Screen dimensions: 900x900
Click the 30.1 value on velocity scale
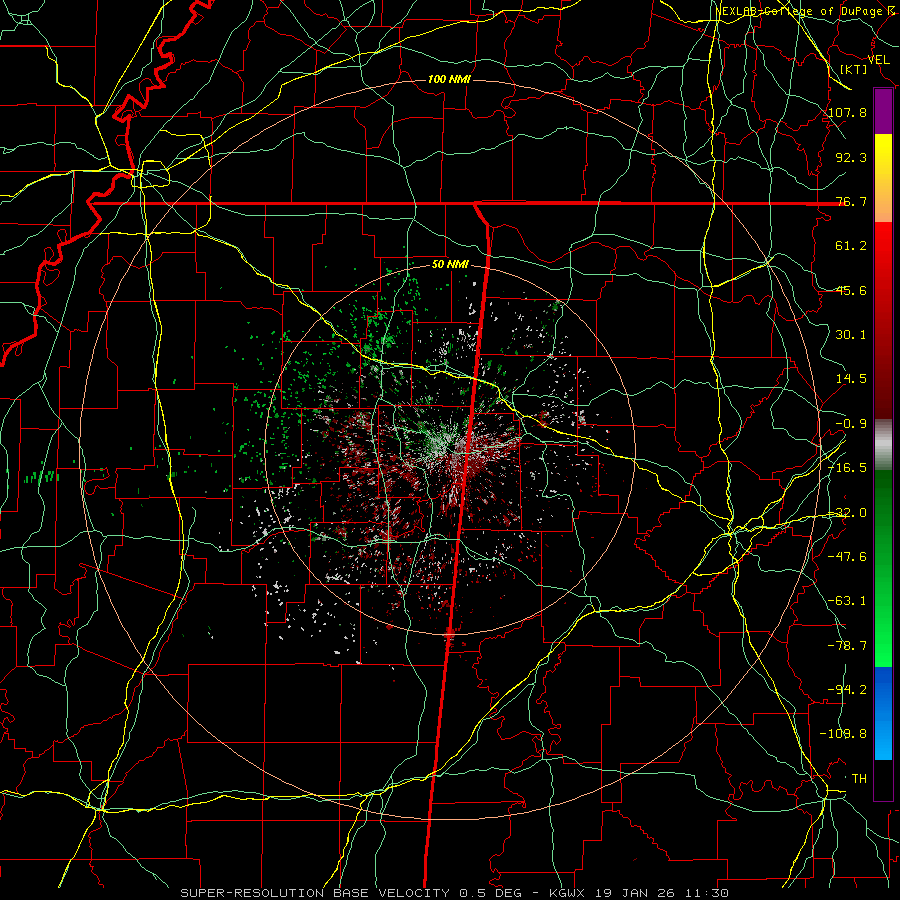point(851,335)
